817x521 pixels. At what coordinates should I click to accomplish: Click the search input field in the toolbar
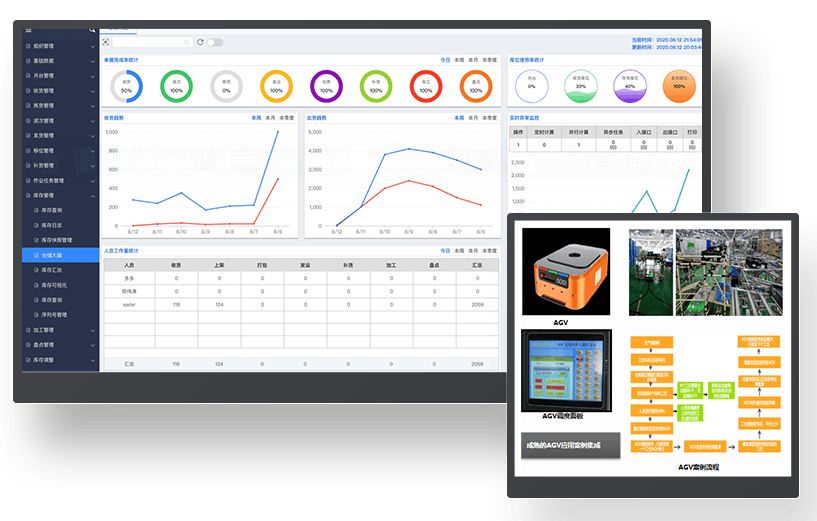tap(148, 42)
